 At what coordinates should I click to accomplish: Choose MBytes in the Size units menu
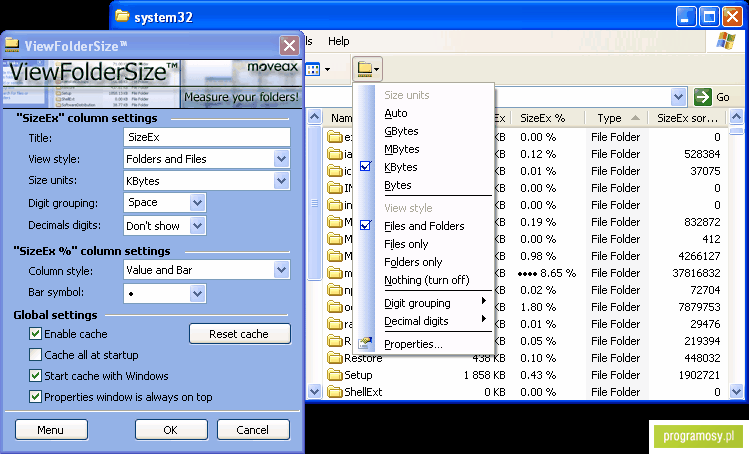[402, 149]
